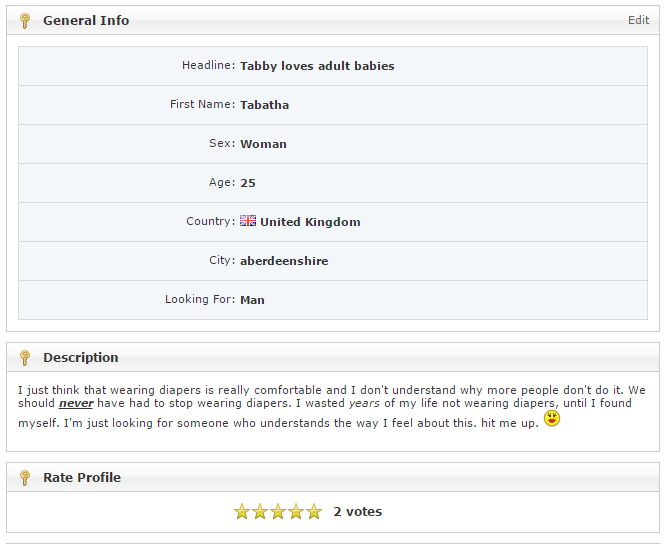Screen dimensions: 667x544
Task: Open the Edit link for General Info
Action: pos(638,20)
